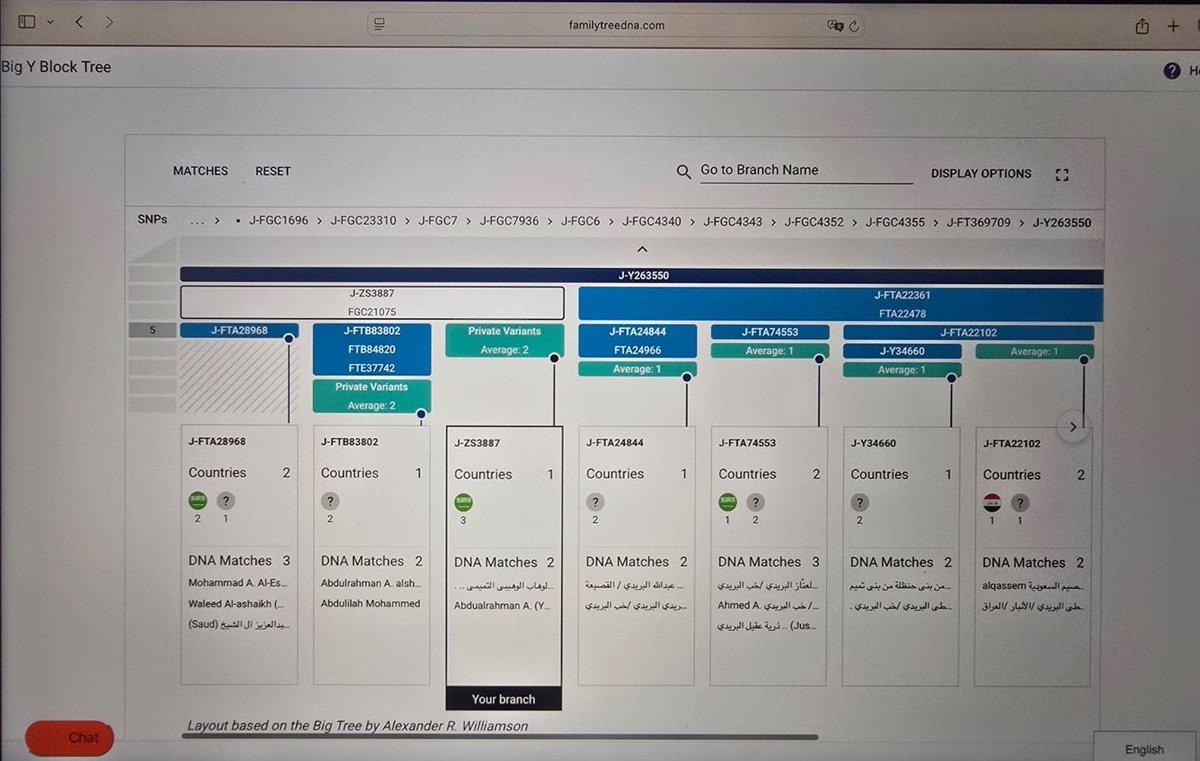Click unknown country icon in J-FTA22102 card
Screen dimensions: 1200x761
point(1020,503)
